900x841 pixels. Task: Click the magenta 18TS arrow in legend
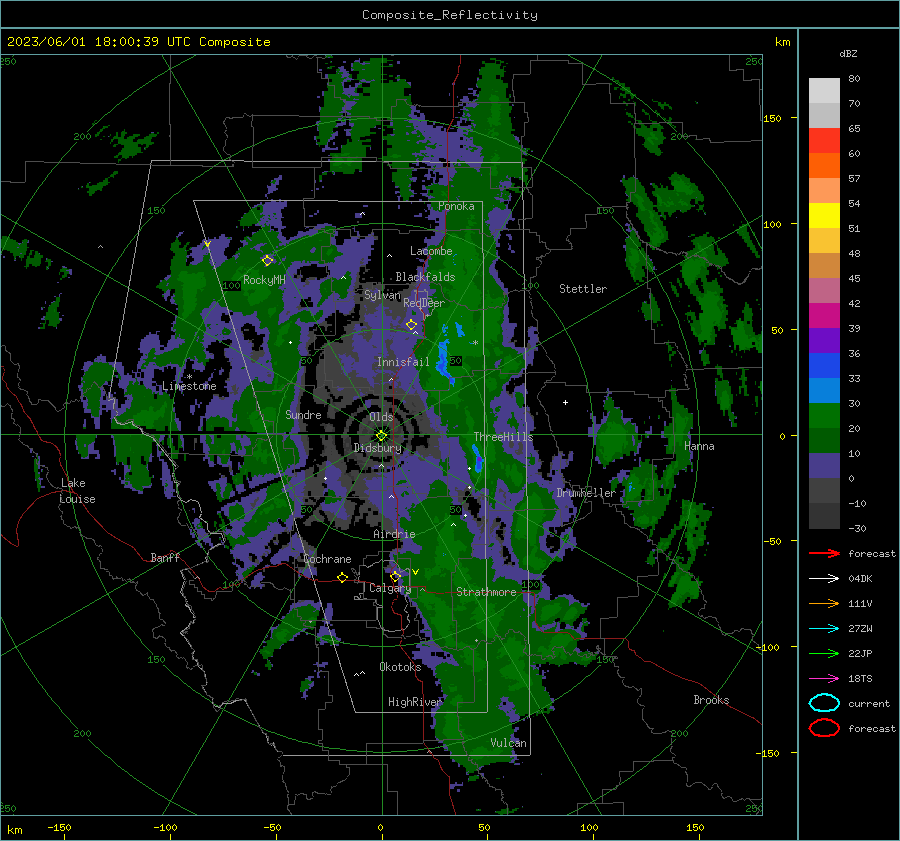(x=824, y=679)
